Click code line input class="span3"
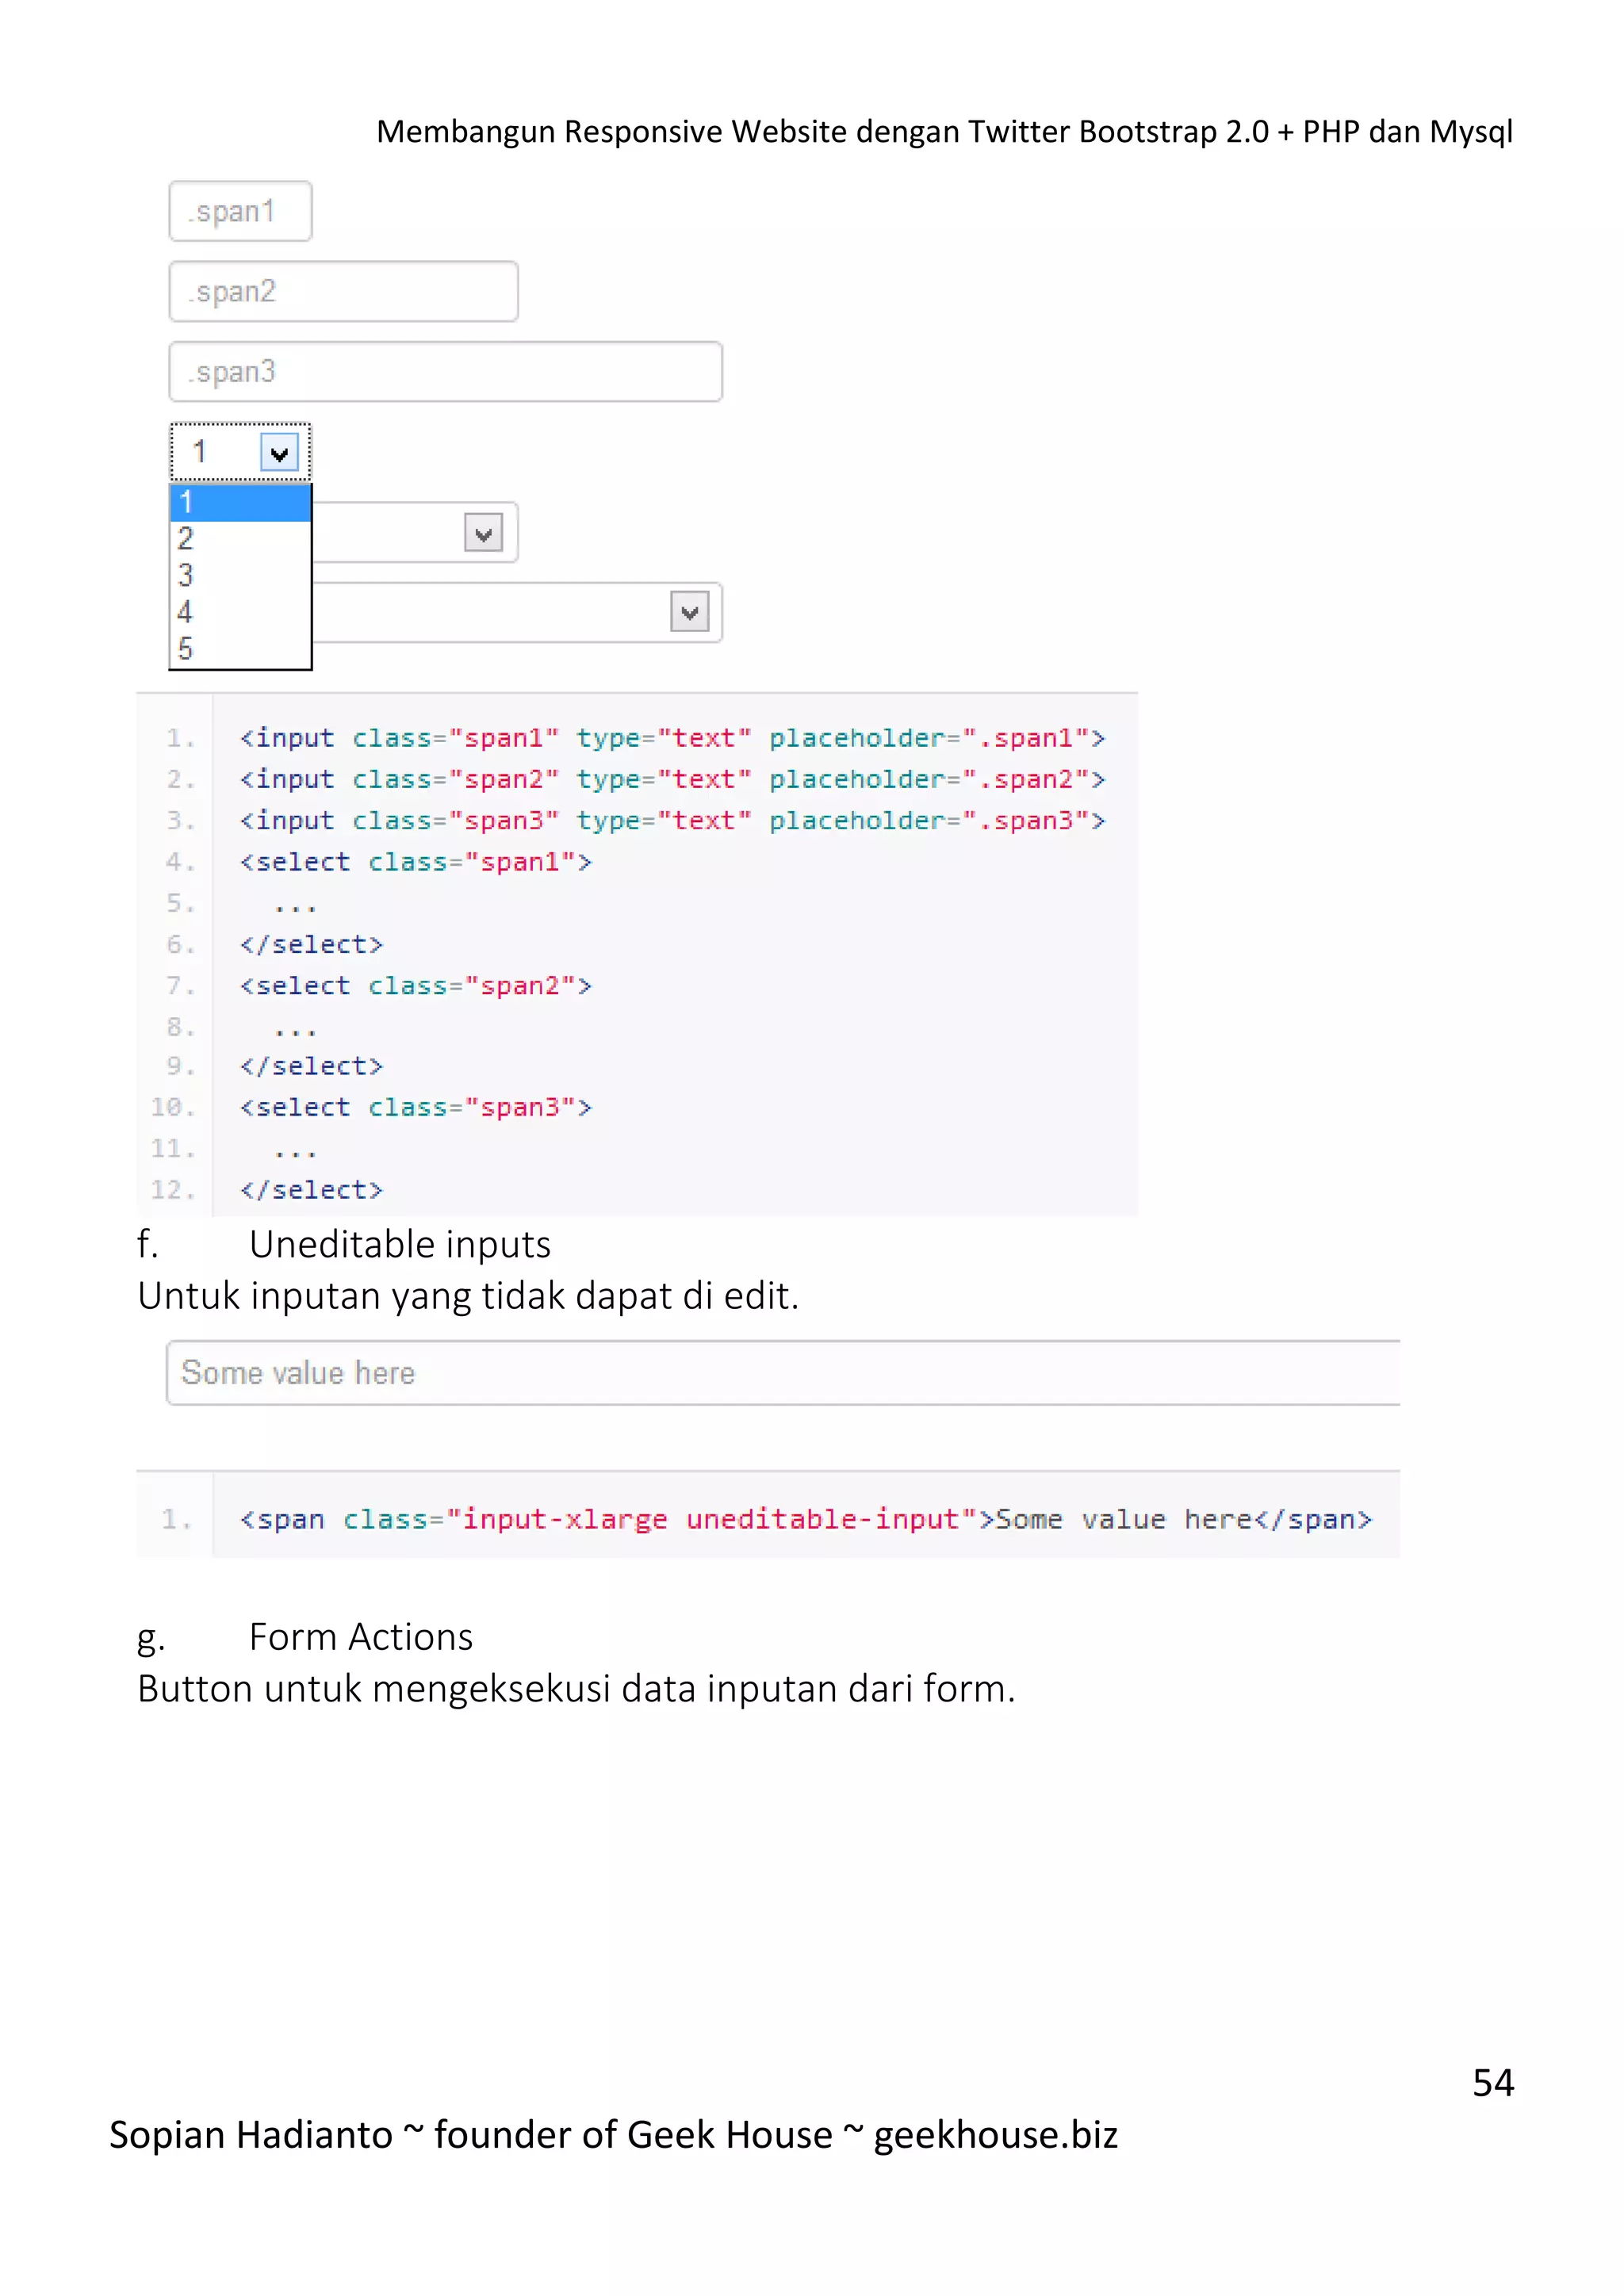This screenshot has height=2296, width=1624. 672,821
